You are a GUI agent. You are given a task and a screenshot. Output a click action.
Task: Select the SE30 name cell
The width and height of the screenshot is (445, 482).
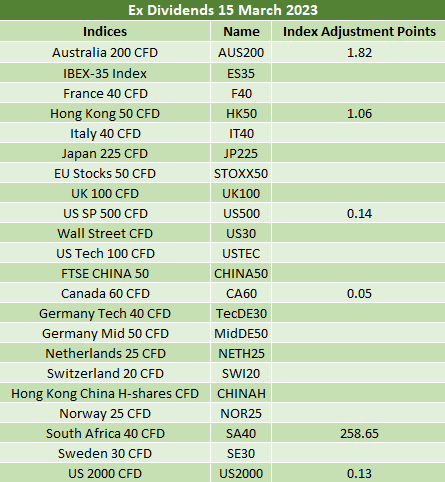pos(241,453)
